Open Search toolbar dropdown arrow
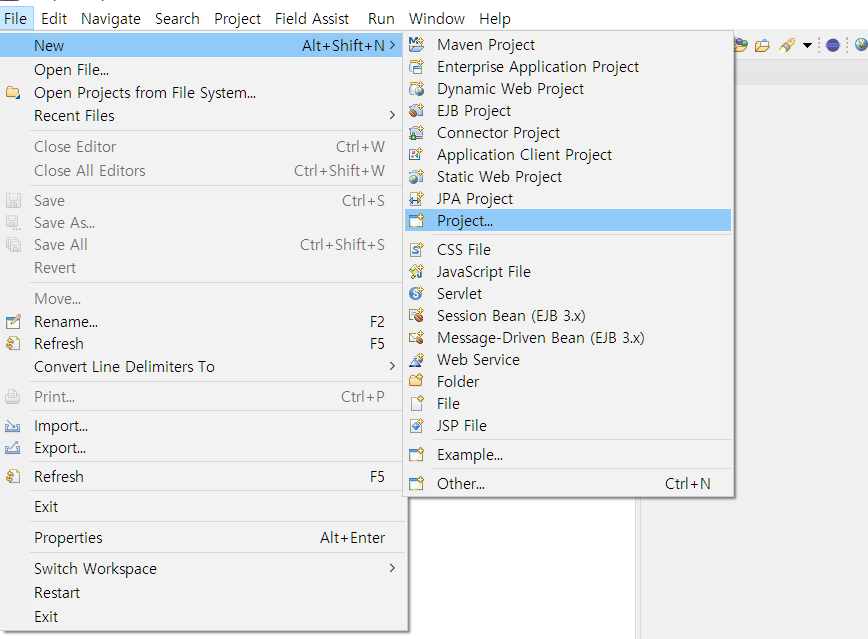Screen dimensions: 868x639 pyautogui.click(x=808, y=45)
